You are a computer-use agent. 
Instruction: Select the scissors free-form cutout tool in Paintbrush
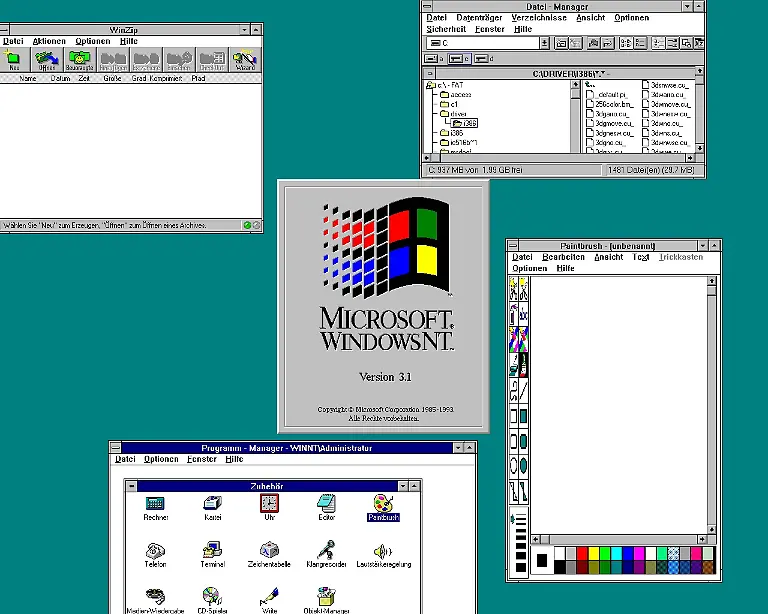(x=513, y=289)
